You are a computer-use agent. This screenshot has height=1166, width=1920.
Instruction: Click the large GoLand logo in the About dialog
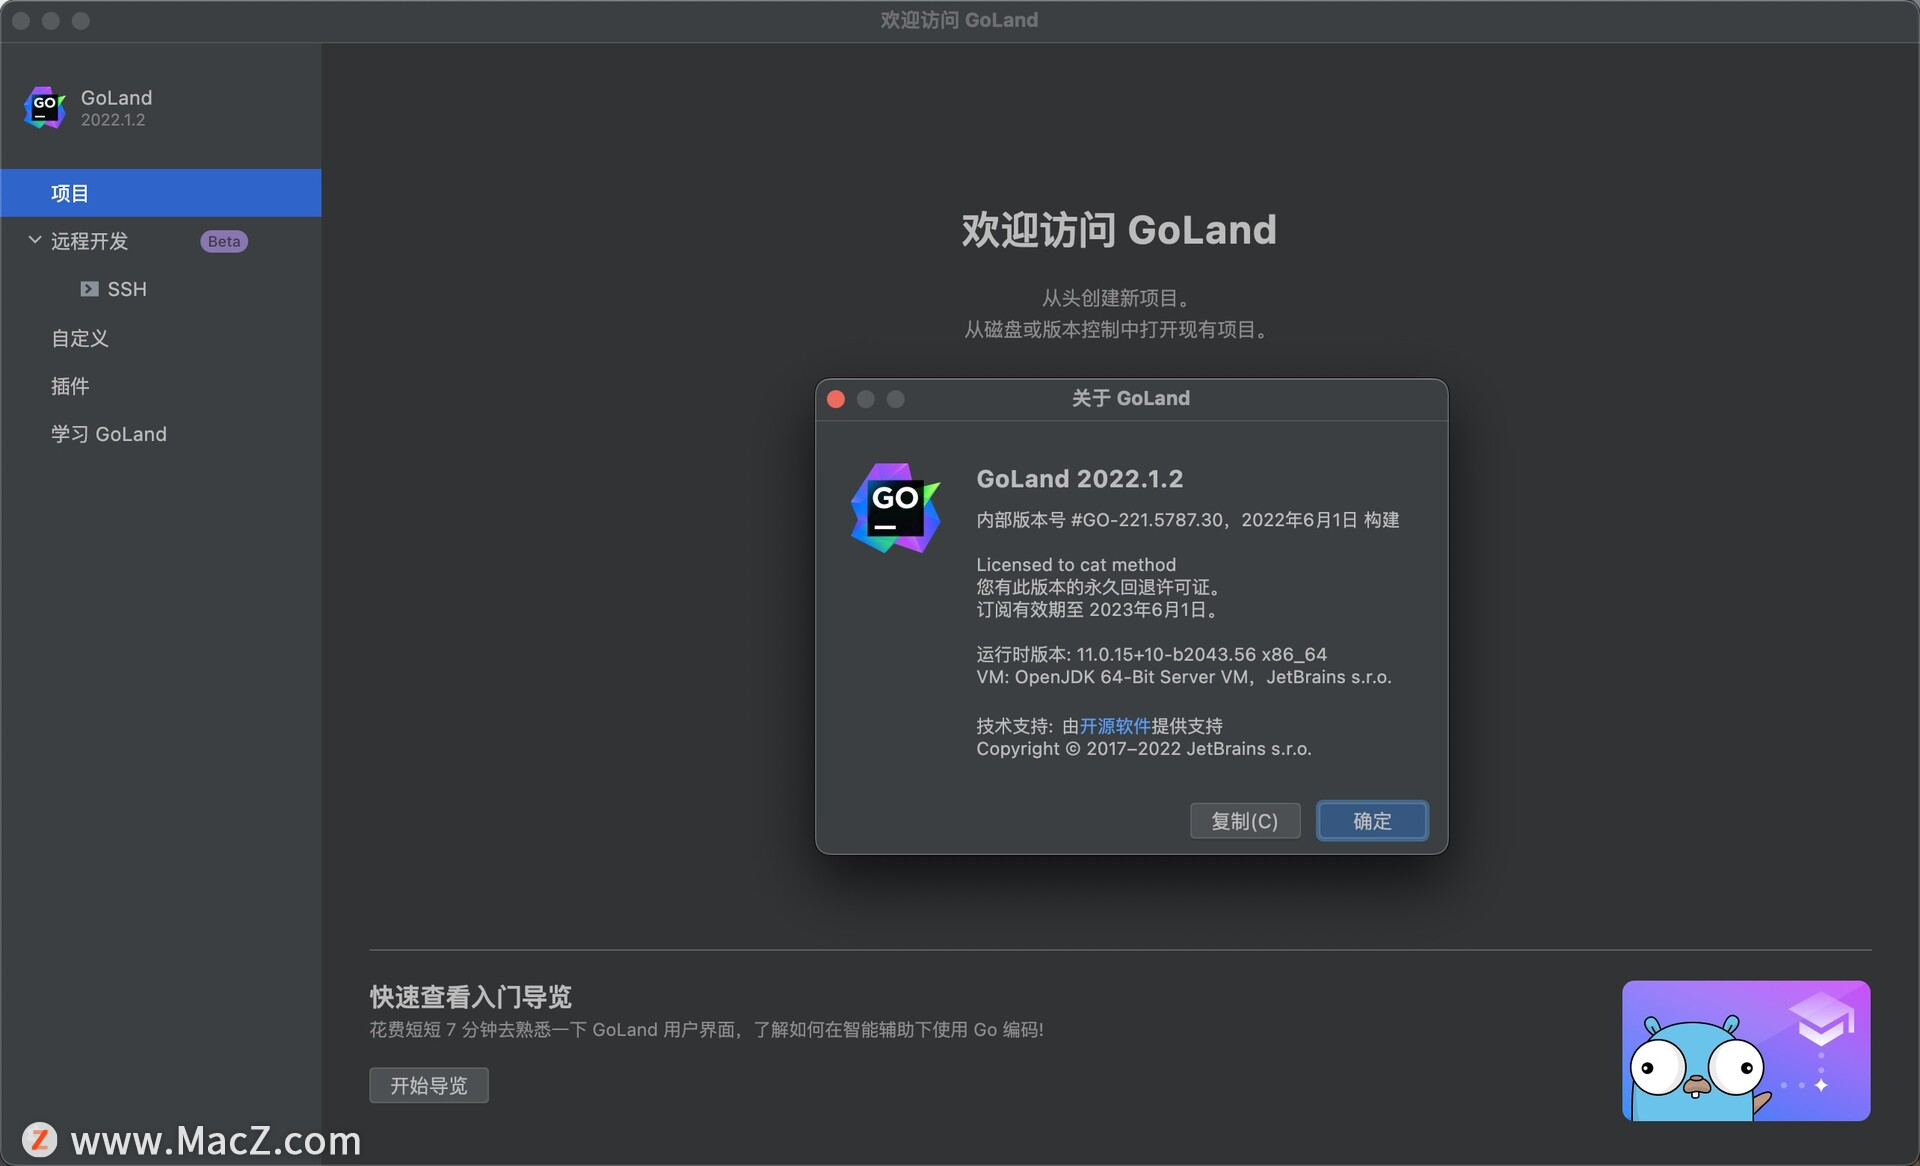click(x=895, y=508)
